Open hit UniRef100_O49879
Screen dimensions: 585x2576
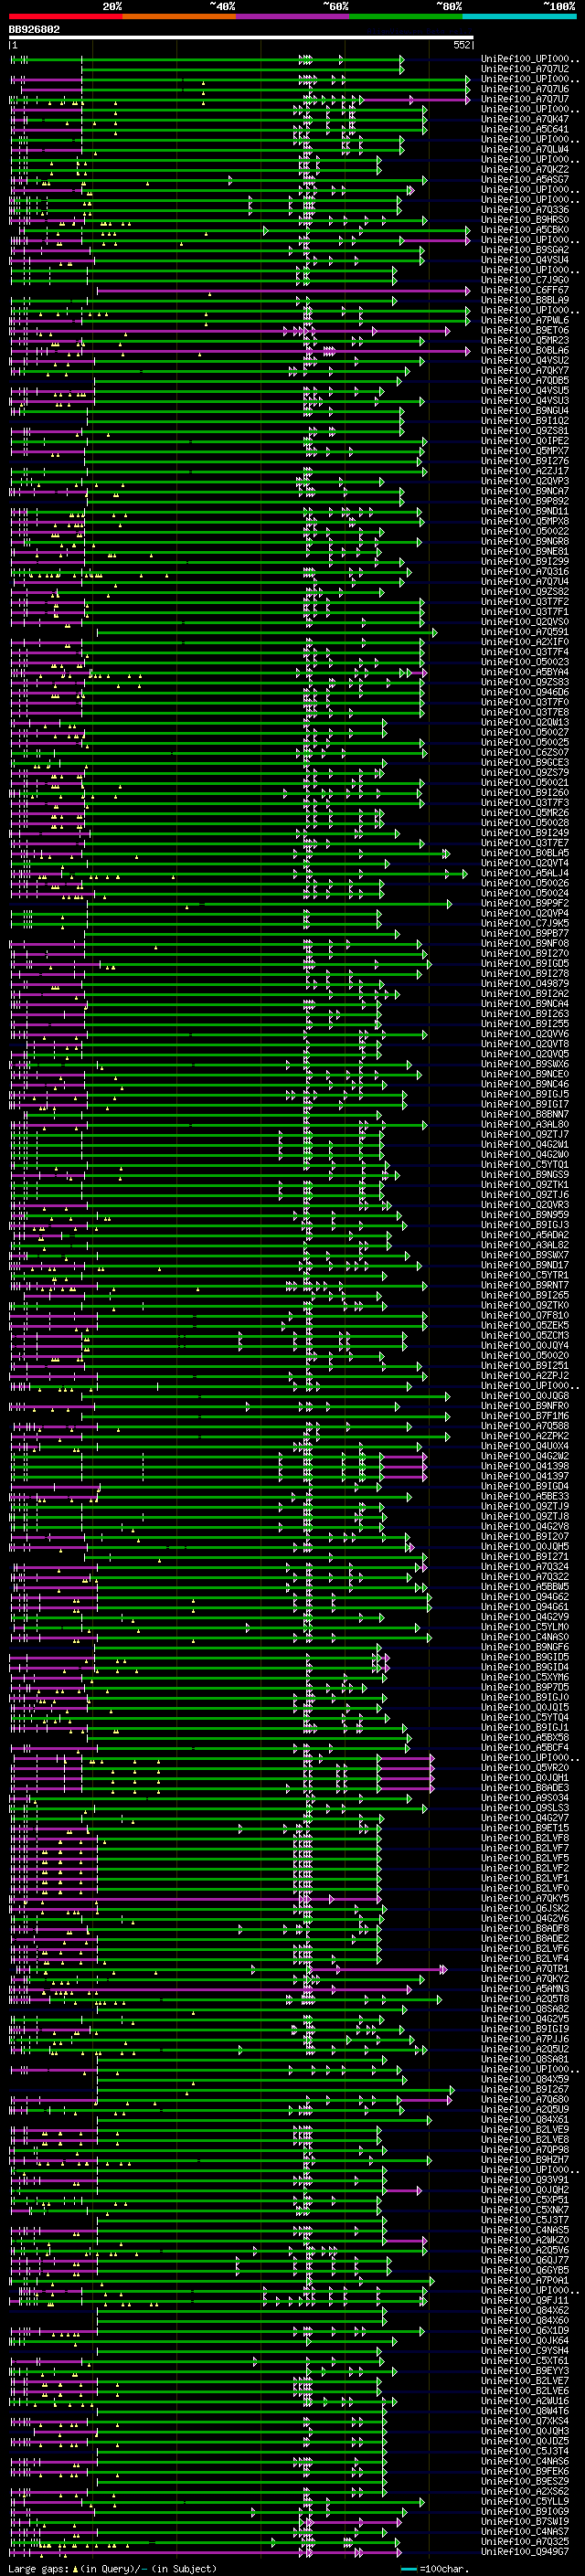point(525,984)
